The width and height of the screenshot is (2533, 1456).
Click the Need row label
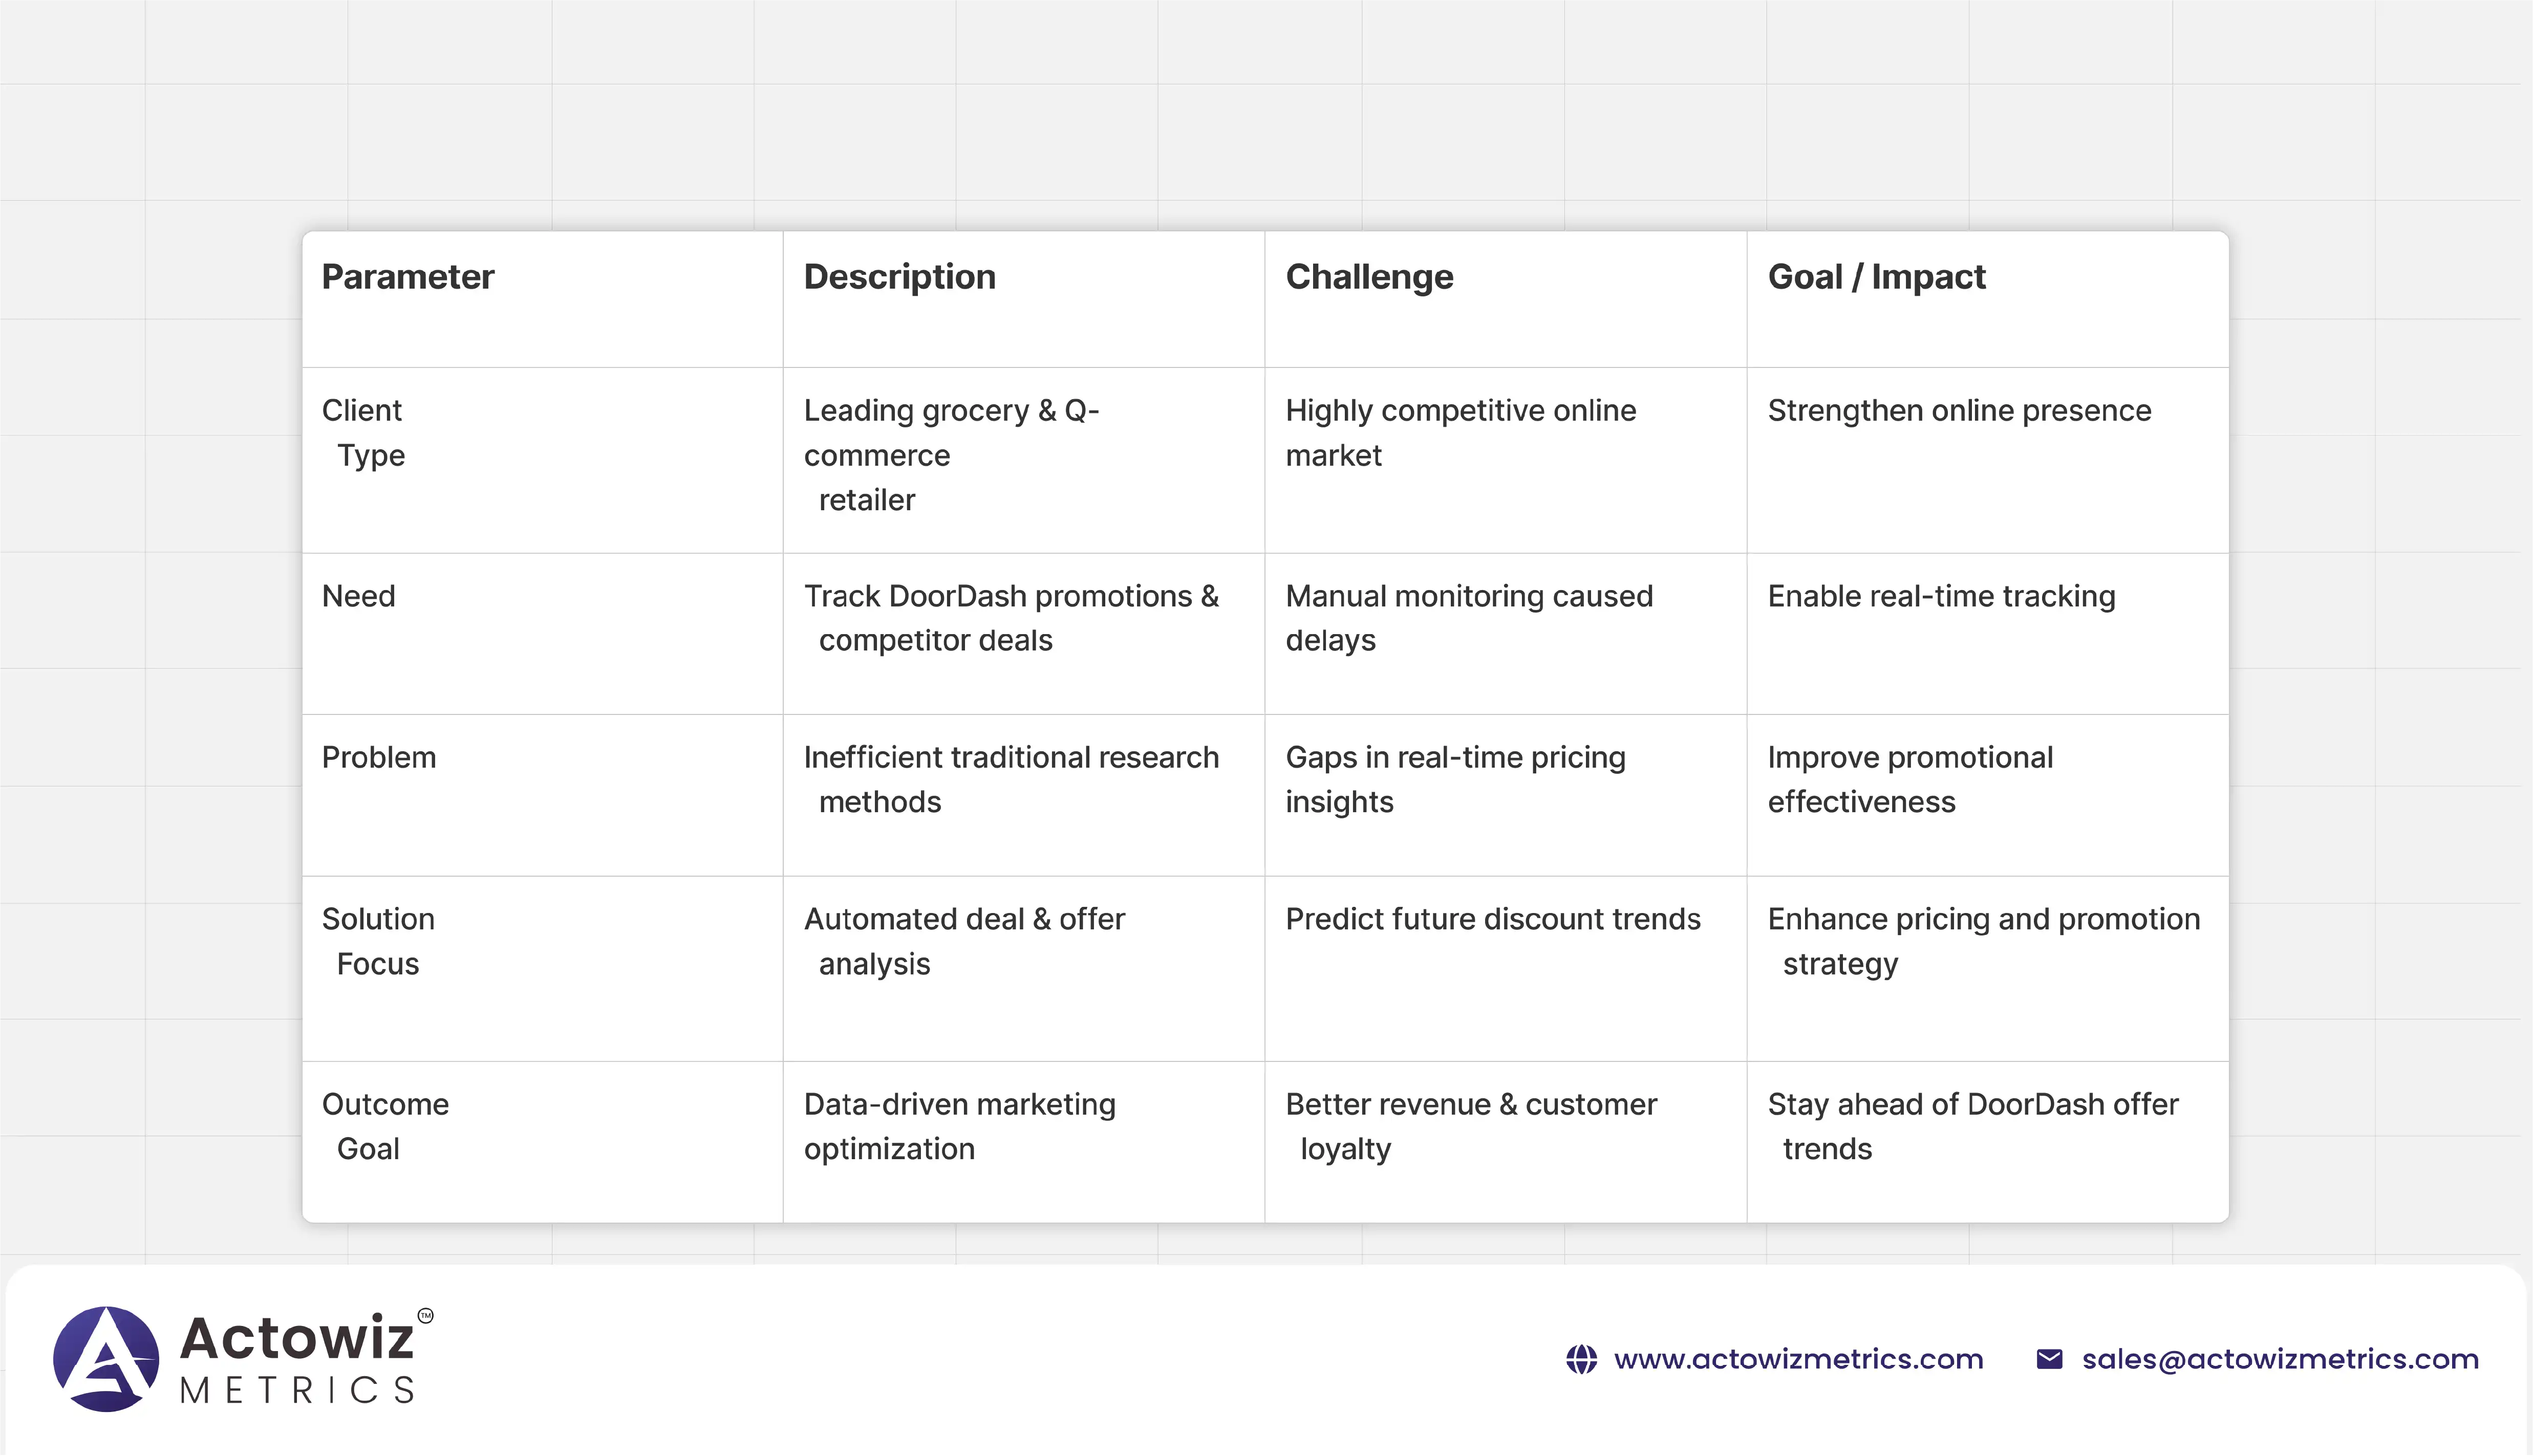click(x=359, y=596)
